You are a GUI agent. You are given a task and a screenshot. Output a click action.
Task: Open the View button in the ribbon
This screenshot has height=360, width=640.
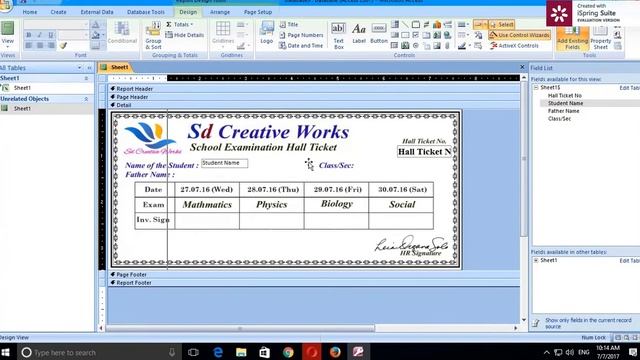point(7,34)
